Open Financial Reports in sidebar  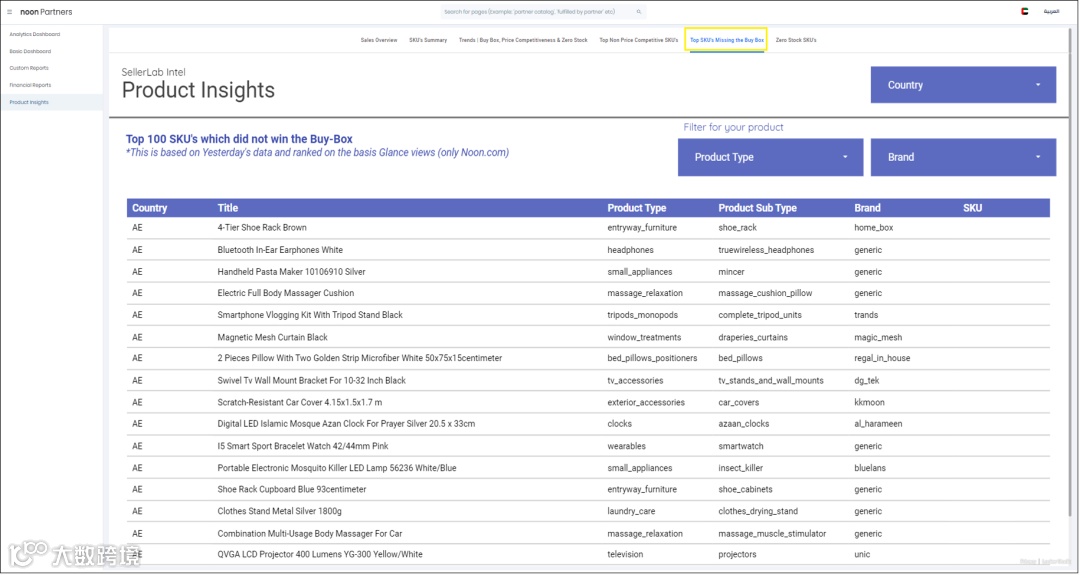pos(30,85)
